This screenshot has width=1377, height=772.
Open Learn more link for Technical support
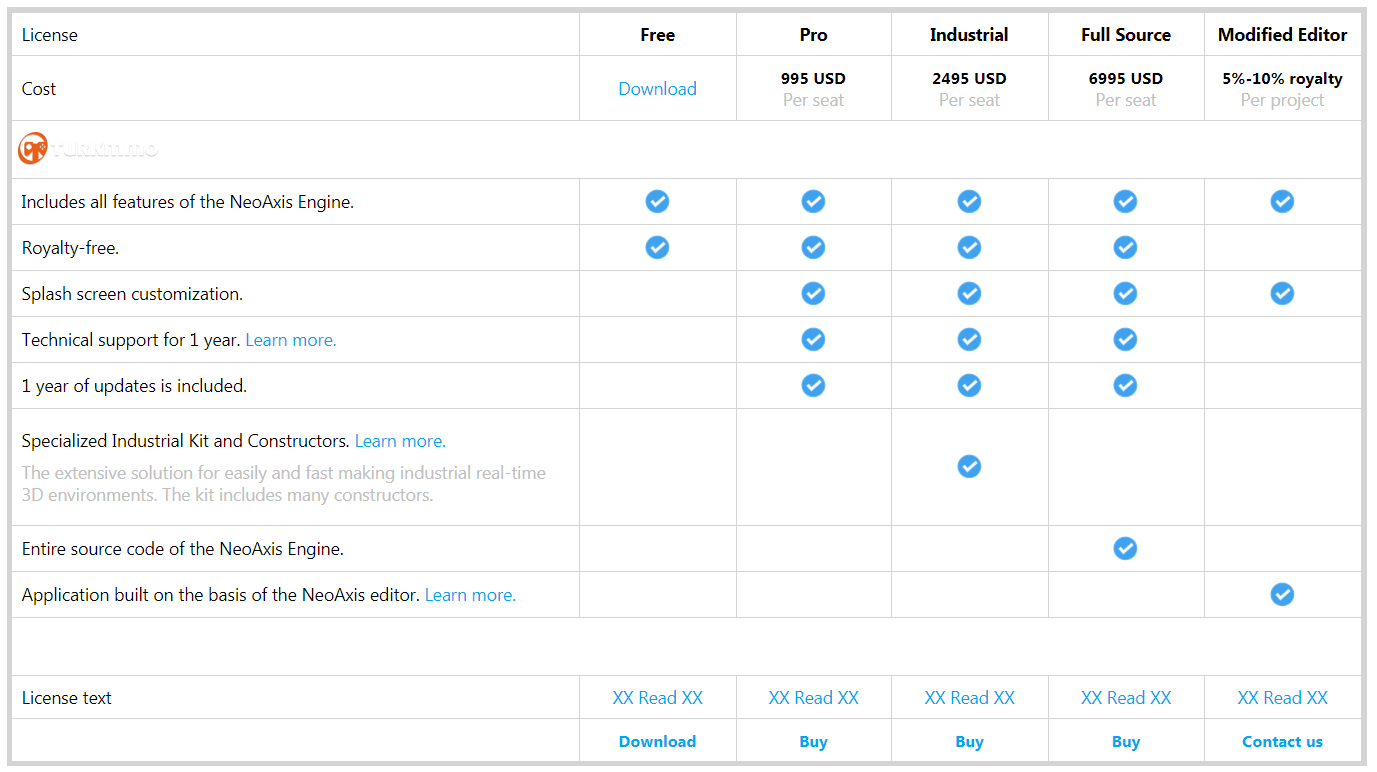point(291,340)
